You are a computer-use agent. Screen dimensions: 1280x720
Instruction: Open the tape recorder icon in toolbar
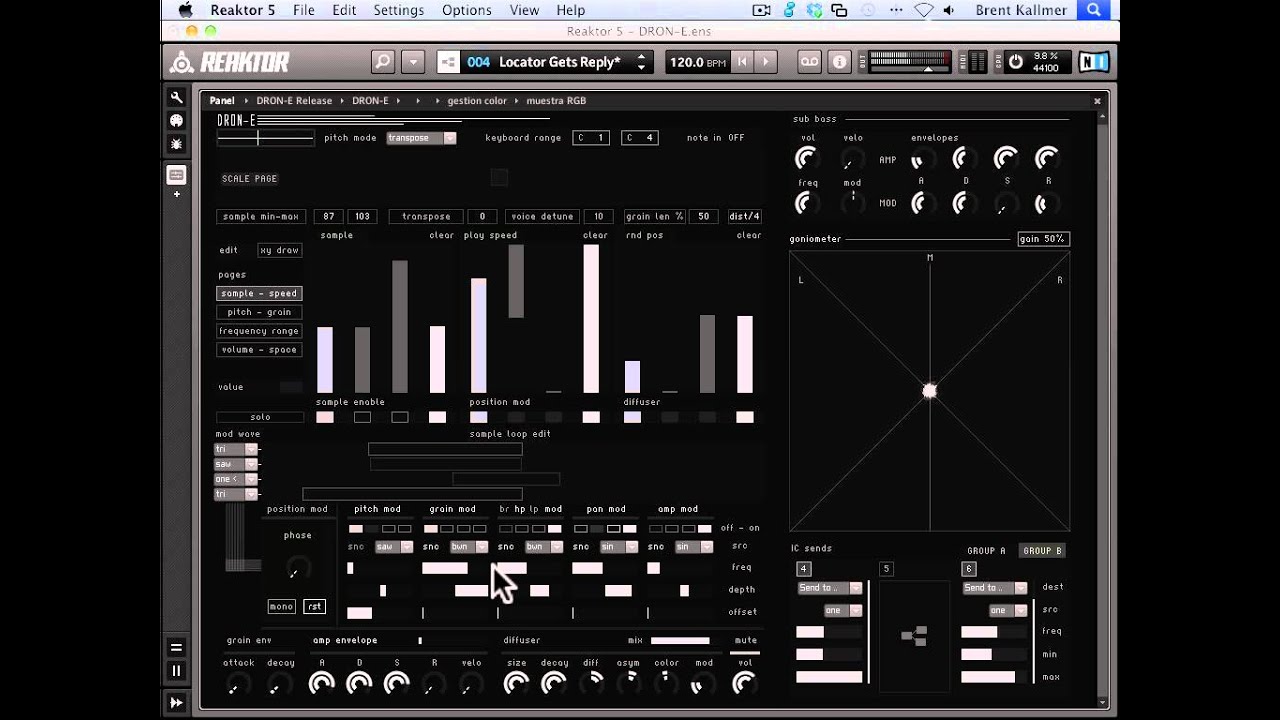point(809,62)
